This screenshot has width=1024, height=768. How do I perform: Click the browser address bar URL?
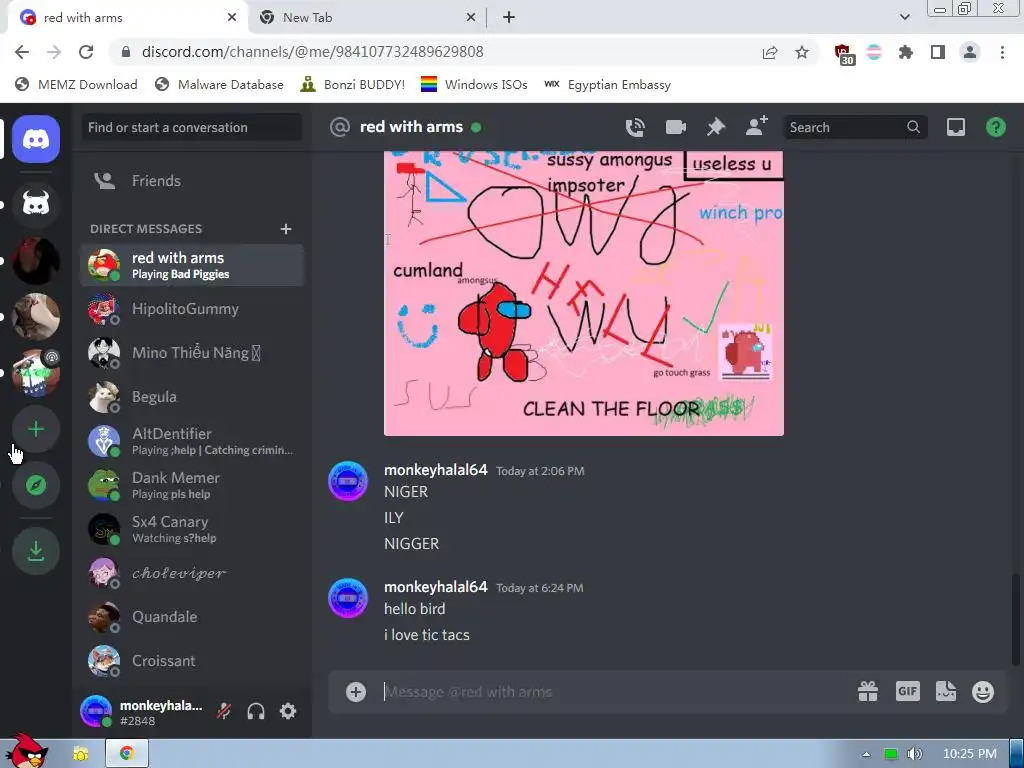[312, 52]
